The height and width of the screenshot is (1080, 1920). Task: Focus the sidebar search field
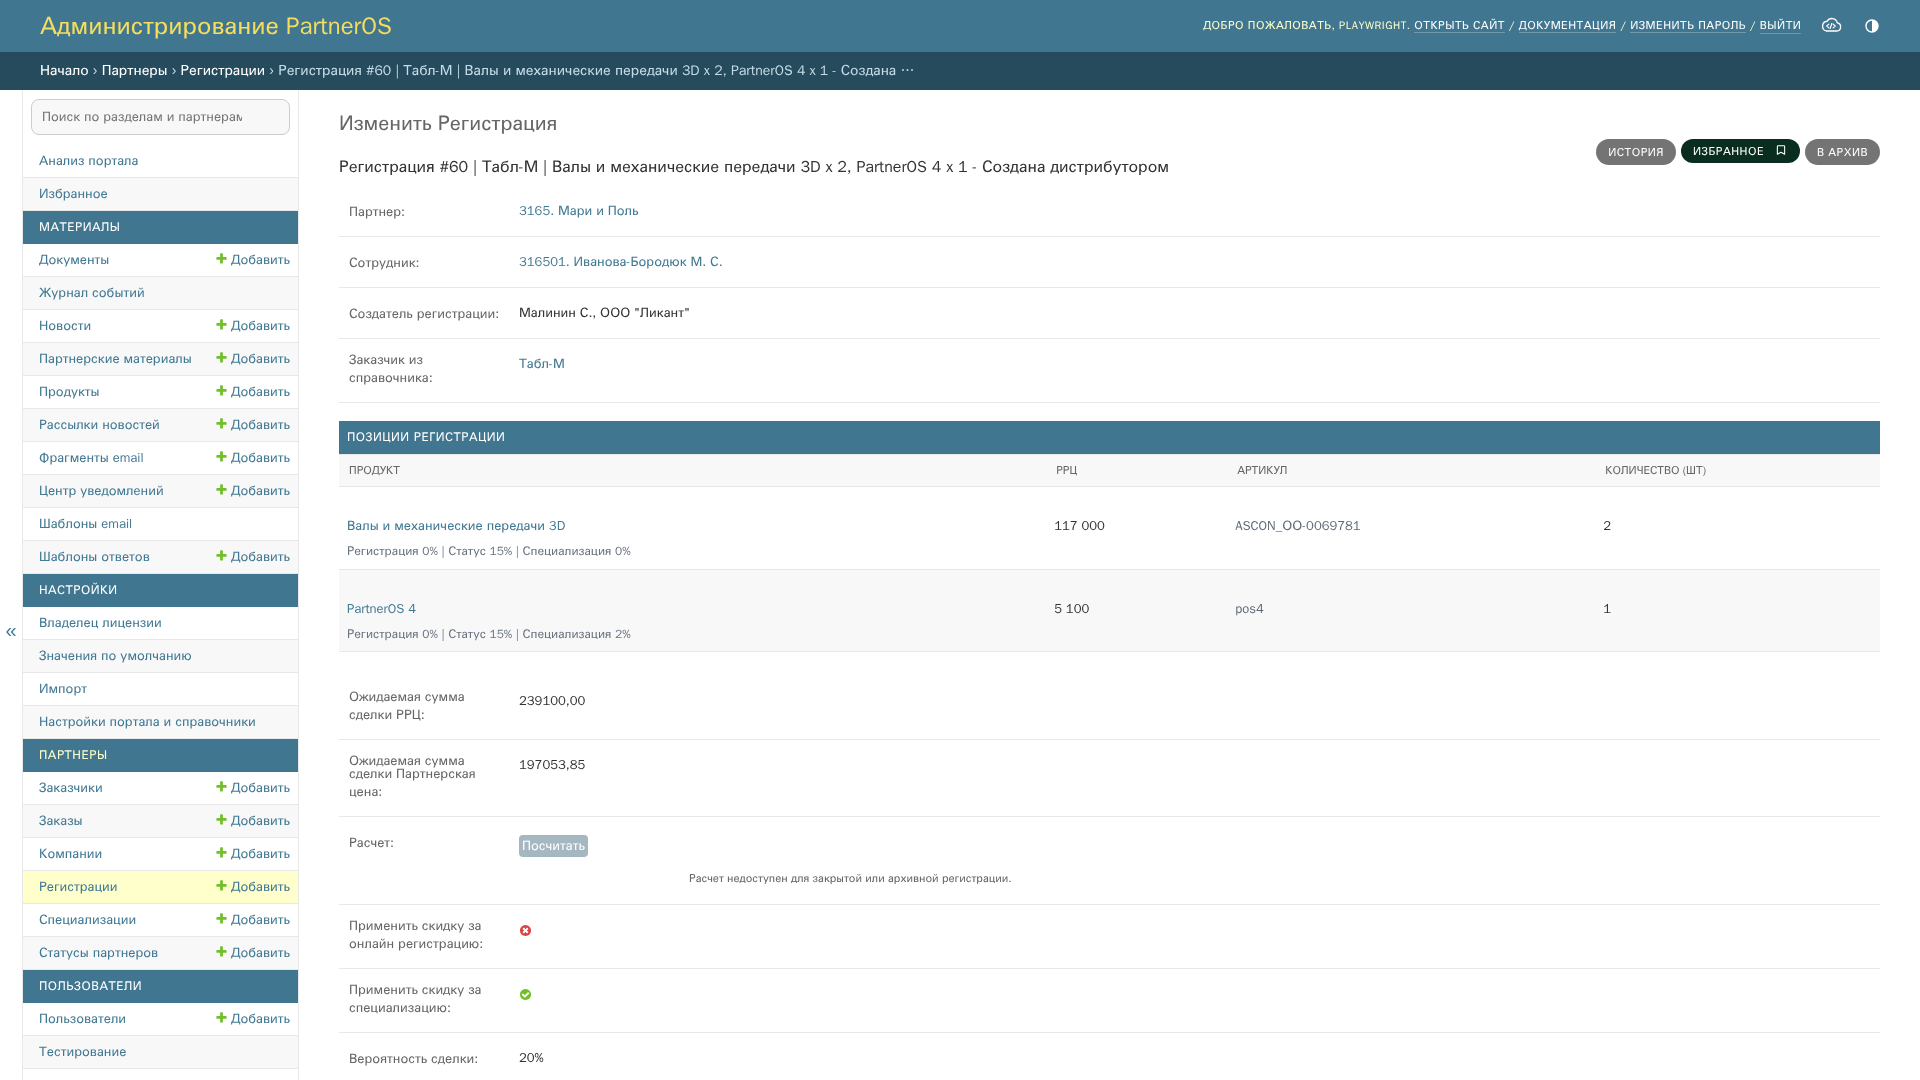(160, 117)
